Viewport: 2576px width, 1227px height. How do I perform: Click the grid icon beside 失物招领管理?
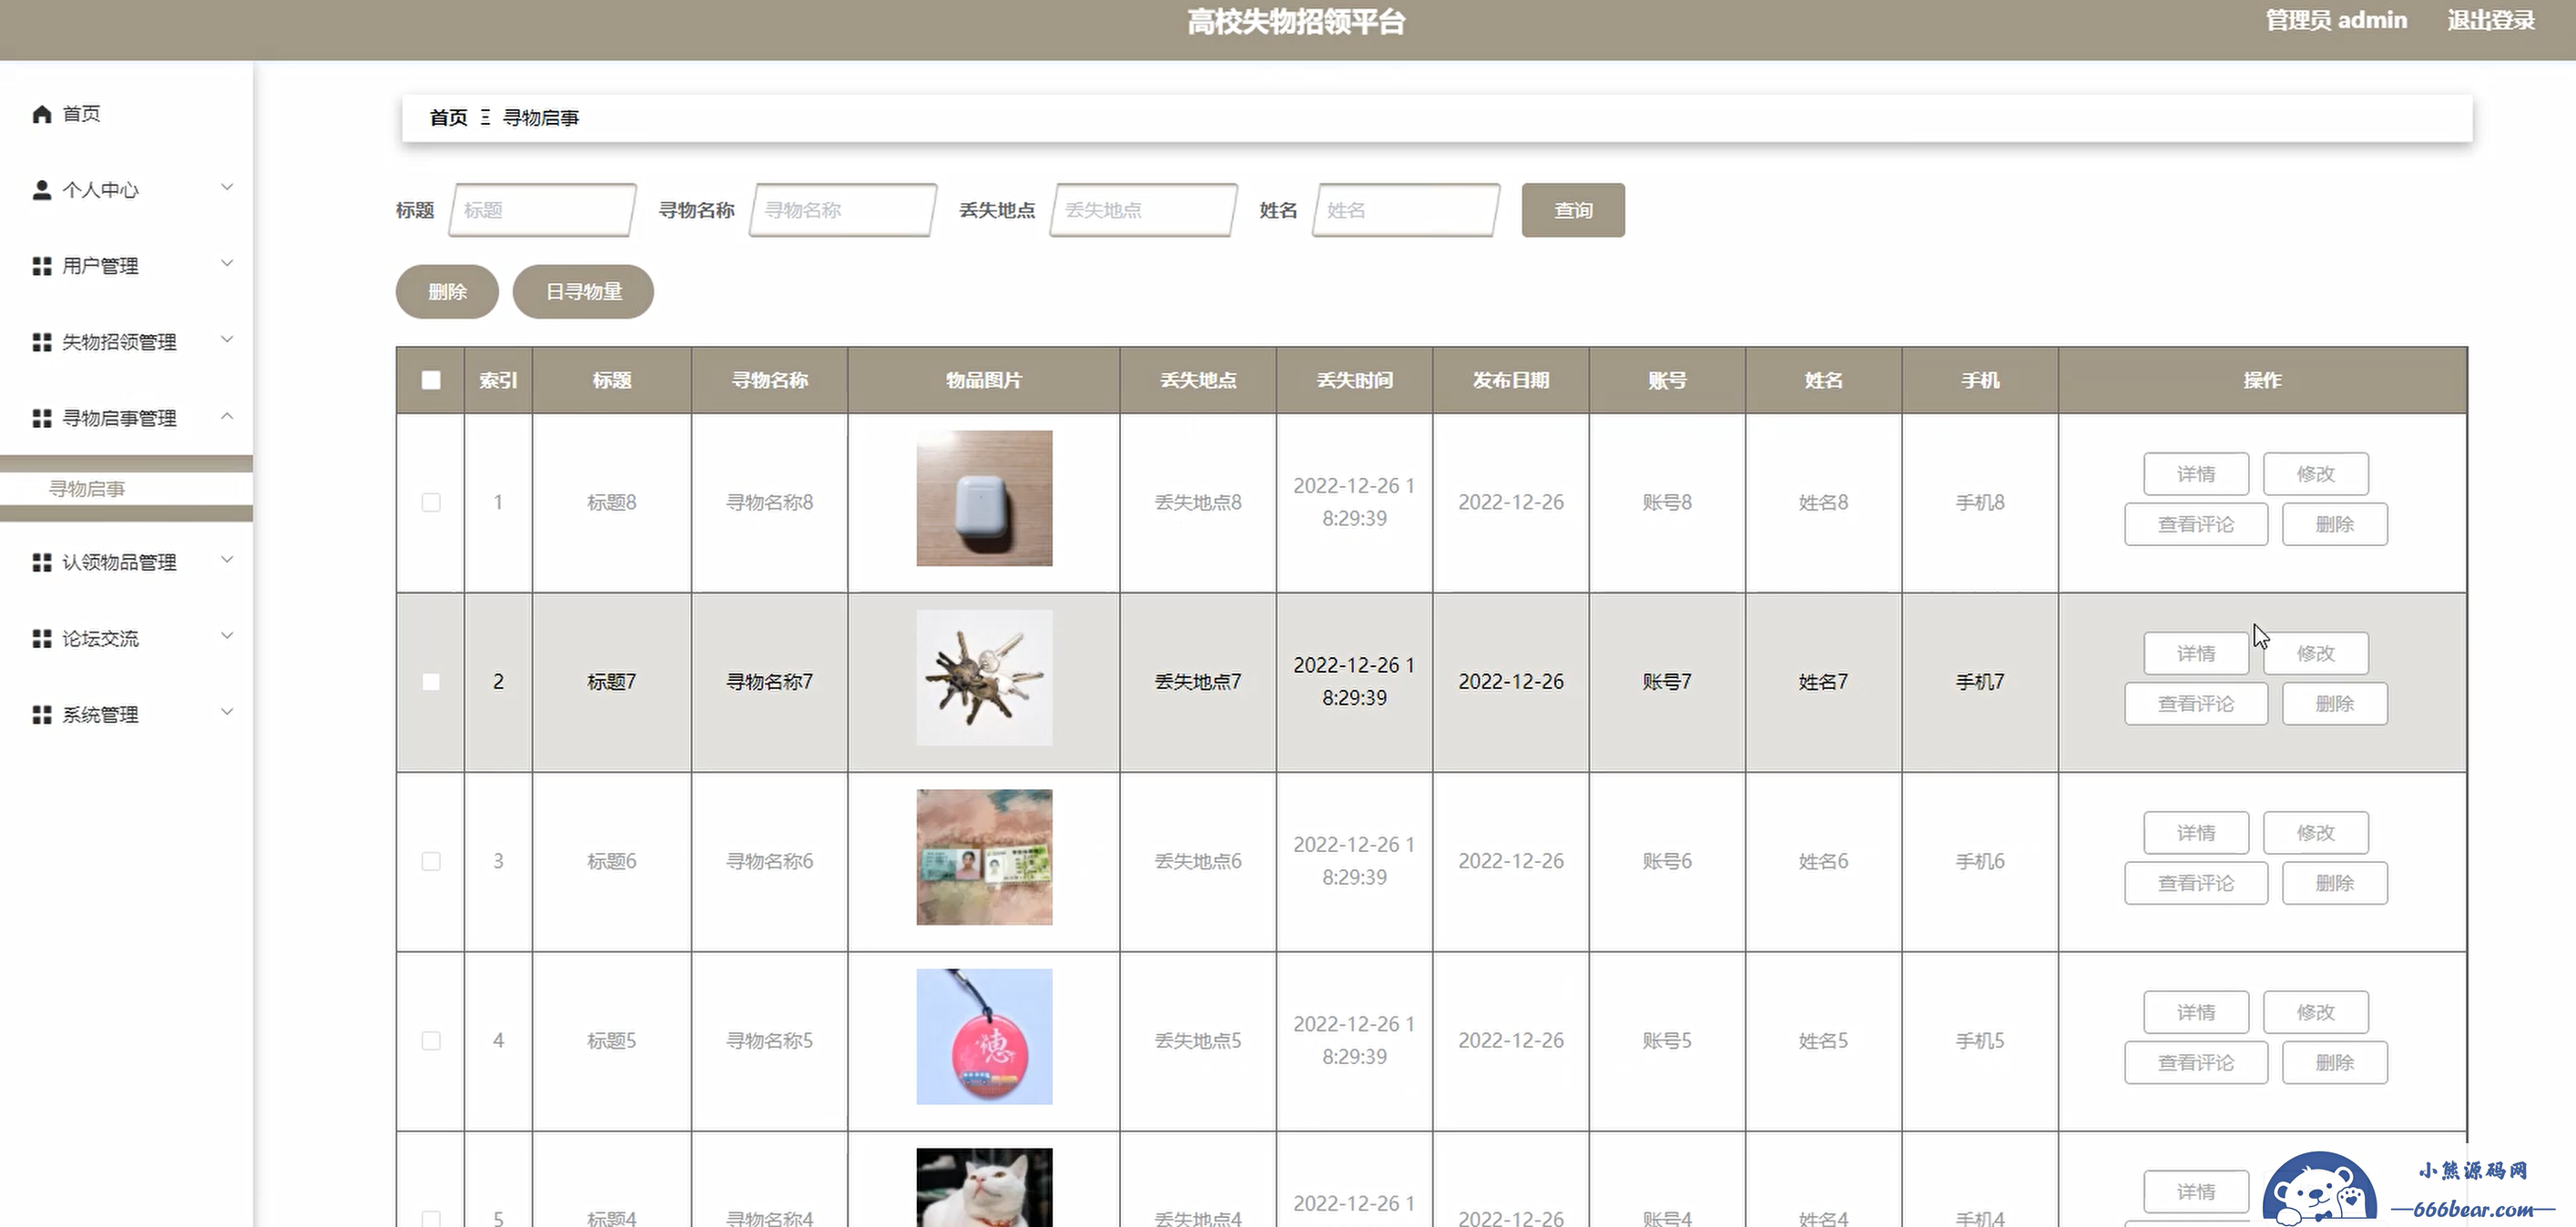(x=42, y=342)
